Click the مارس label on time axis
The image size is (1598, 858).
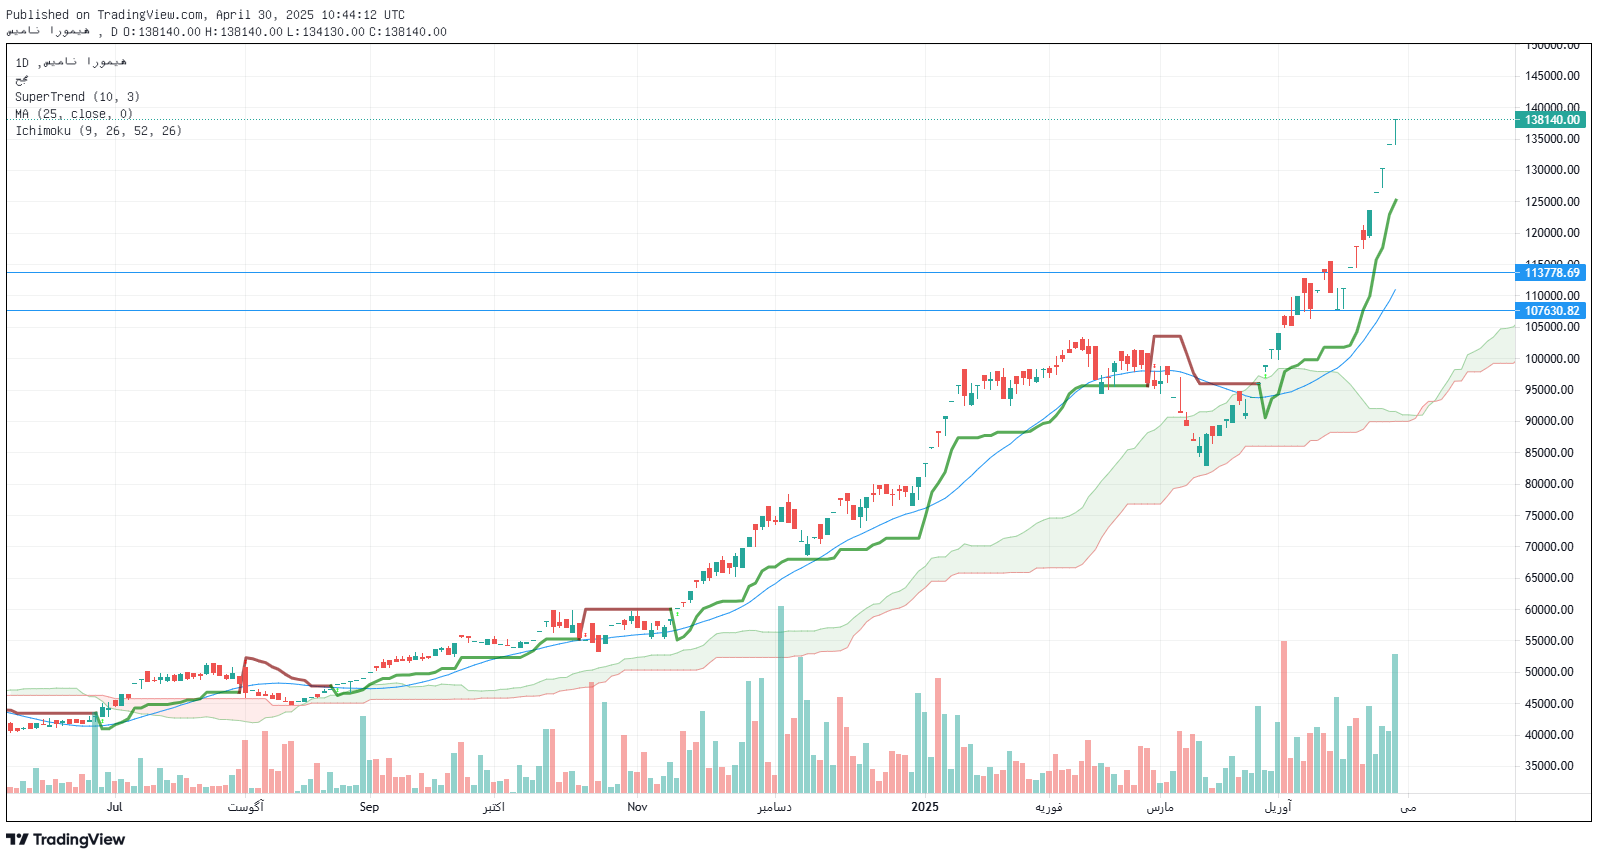coord(1160,807)
